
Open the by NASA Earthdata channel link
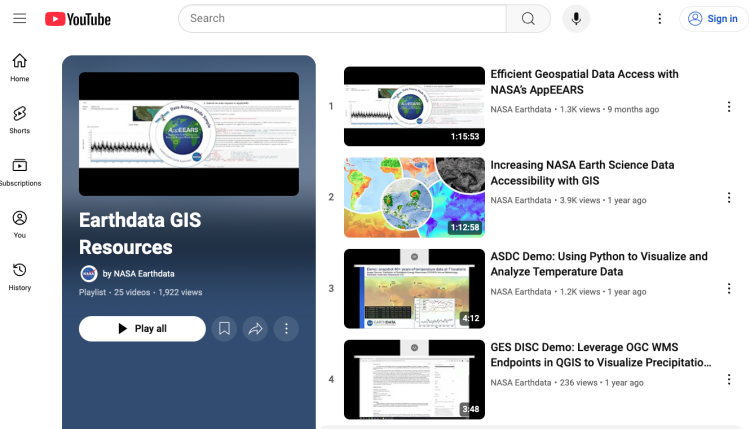(x=139, y=274)
